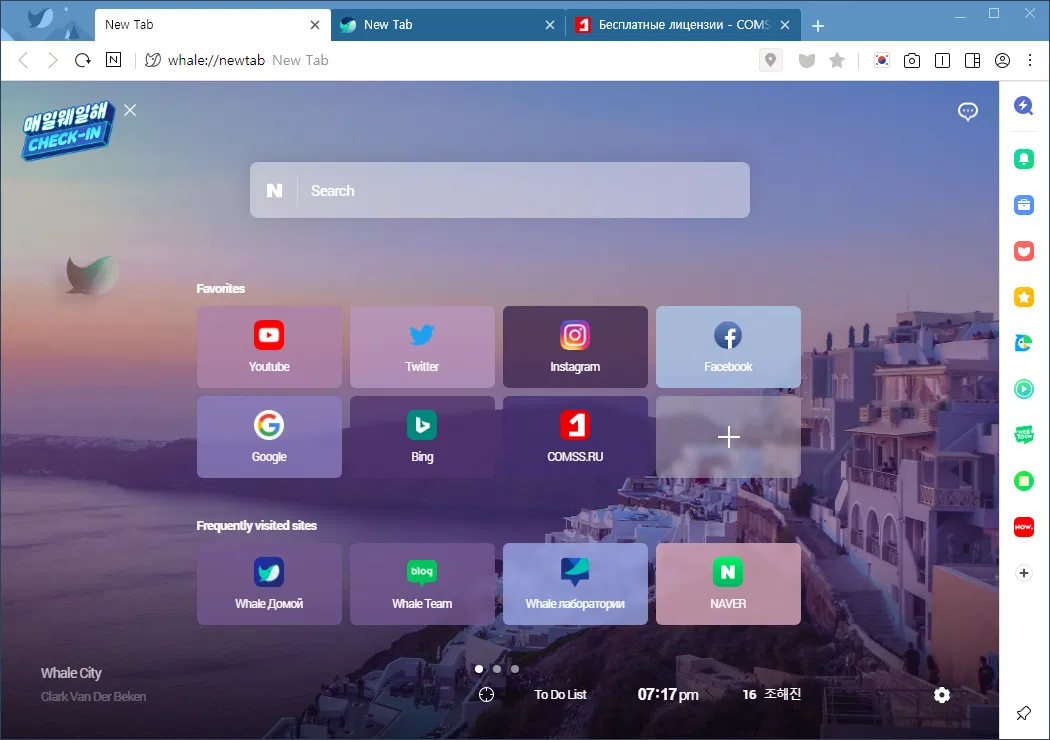Open Whale Домой frequently visited tile
Screen dimensions: 1050x740
(x=269, y=584)
